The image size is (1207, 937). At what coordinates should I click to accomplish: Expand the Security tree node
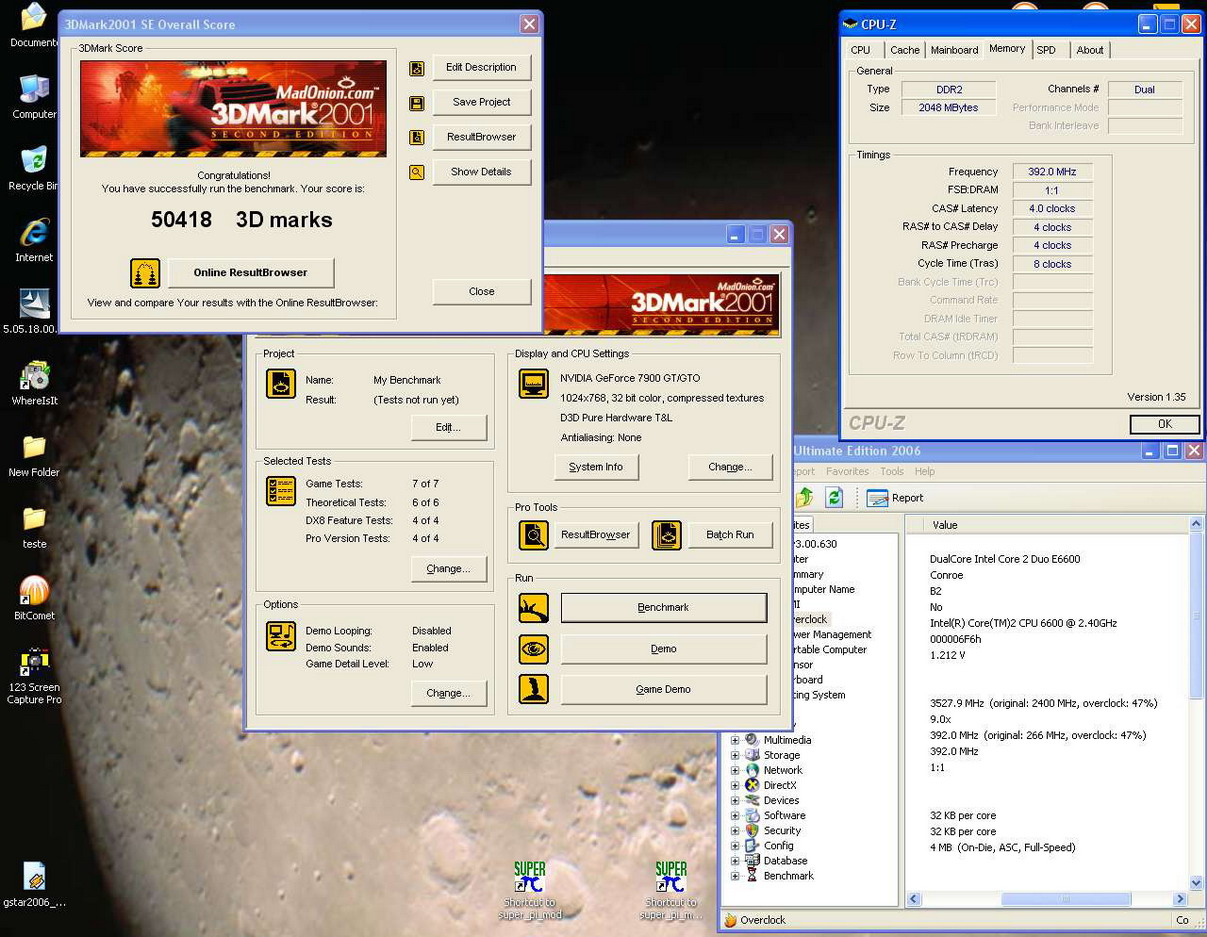735,831
